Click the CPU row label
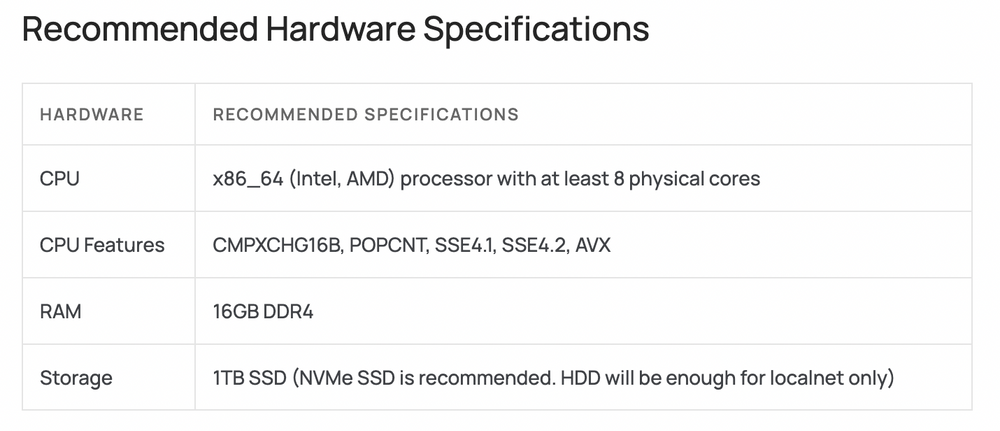 (60, 179)
